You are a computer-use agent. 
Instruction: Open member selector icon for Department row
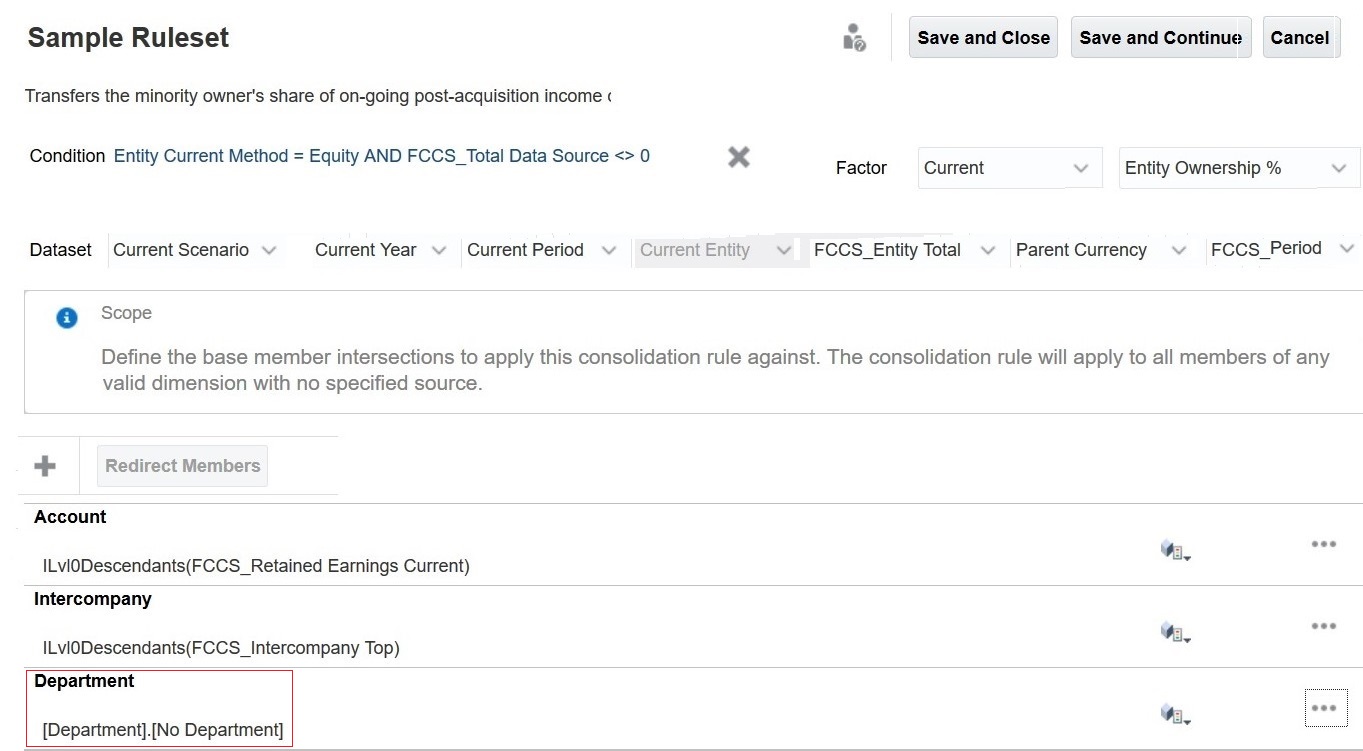pyautogui.click(x=1175, y=715)
